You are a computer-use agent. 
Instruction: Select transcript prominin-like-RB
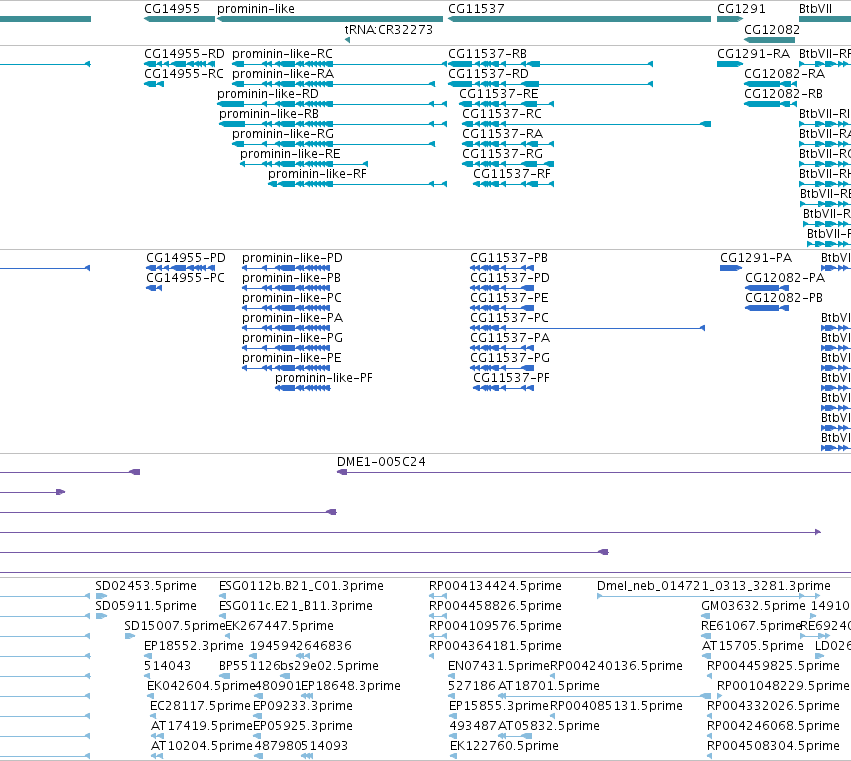(333, 124)
